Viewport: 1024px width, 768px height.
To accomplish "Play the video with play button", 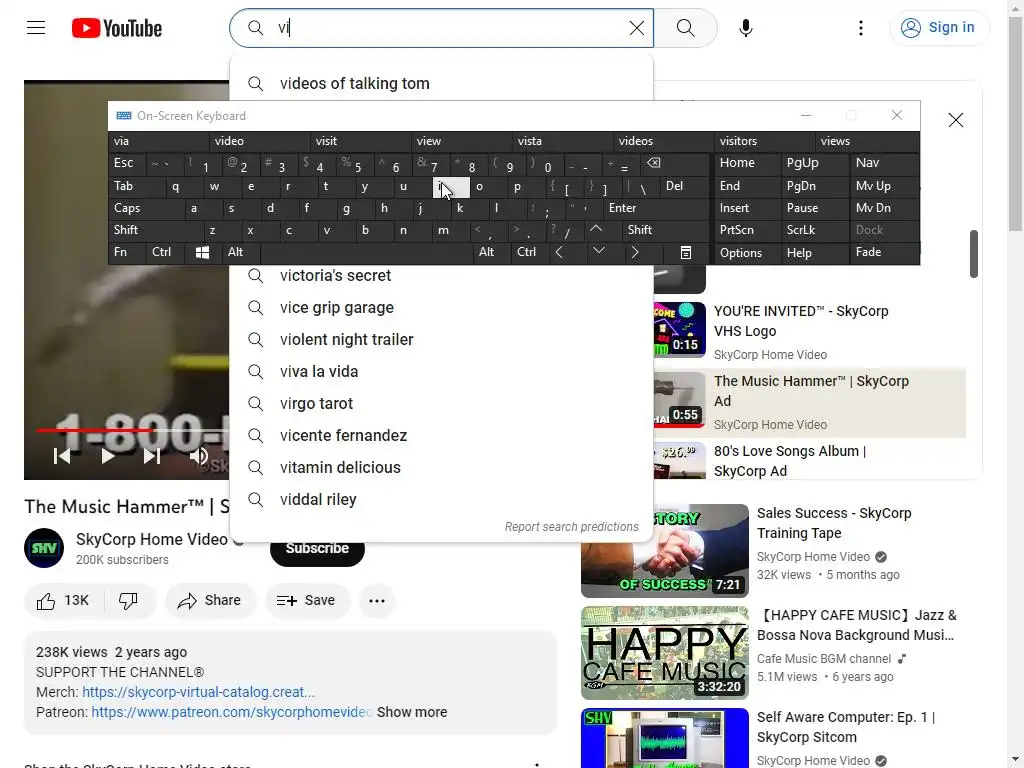I will (x=108, y=456).
